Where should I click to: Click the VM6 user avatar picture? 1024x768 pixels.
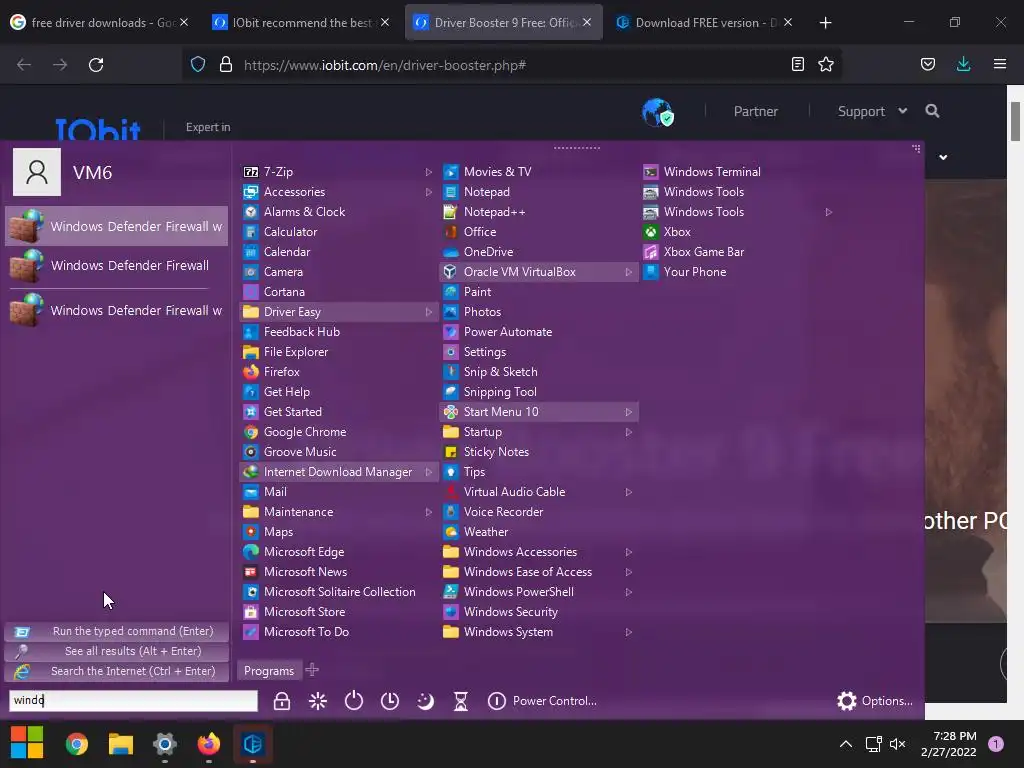37,172
